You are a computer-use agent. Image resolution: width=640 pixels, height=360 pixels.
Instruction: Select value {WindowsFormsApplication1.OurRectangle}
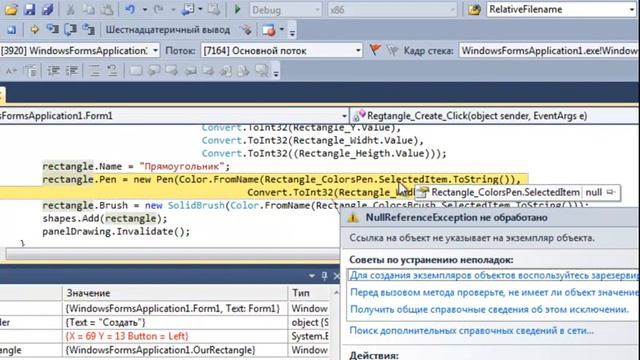point(160,350)
